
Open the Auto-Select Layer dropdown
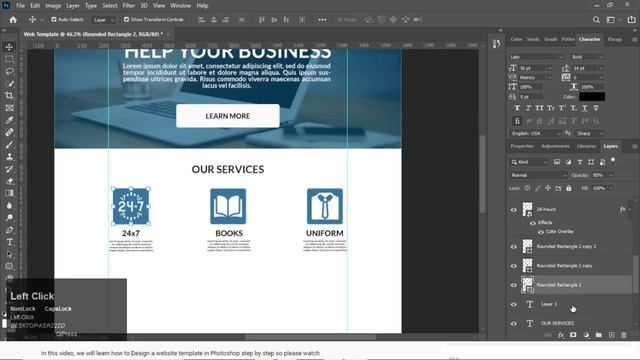coord(104,20)
